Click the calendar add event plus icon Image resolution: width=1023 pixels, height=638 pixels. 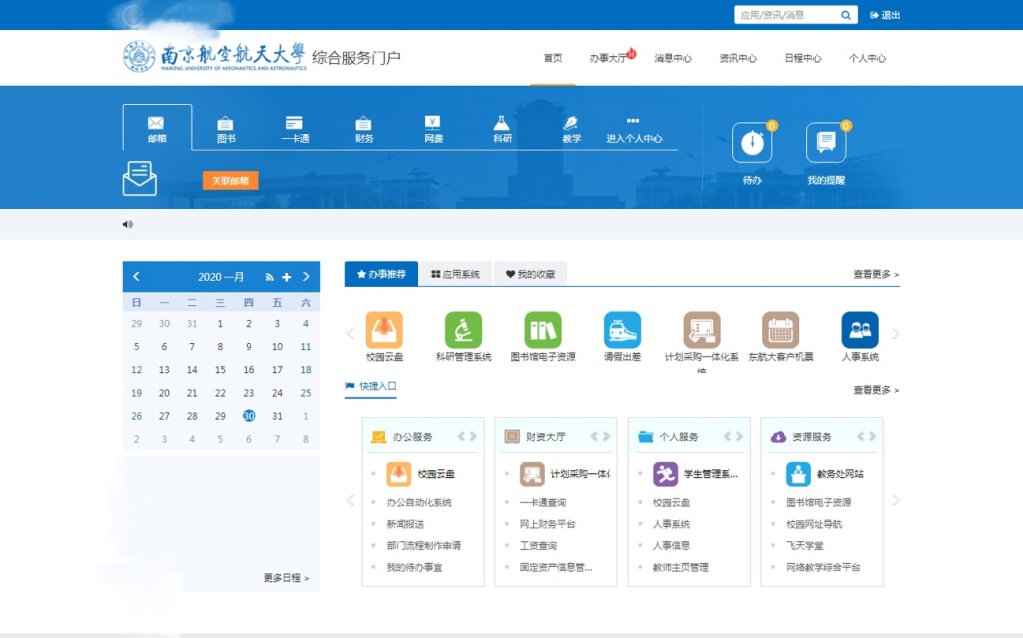point(287,277)
